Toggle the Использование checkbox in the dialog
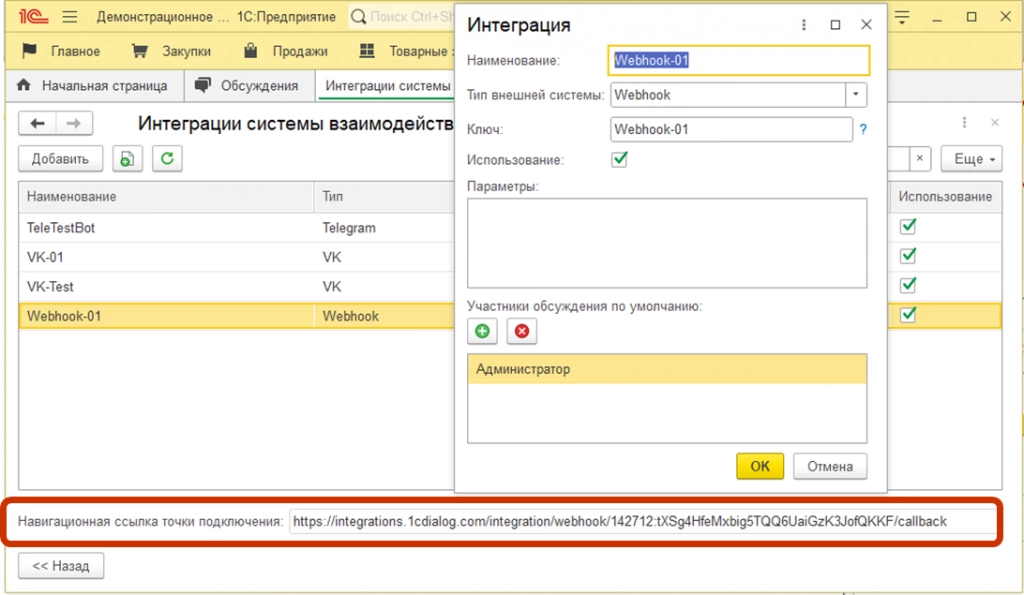The image size is (1024, 595). [x=619, y=159]
